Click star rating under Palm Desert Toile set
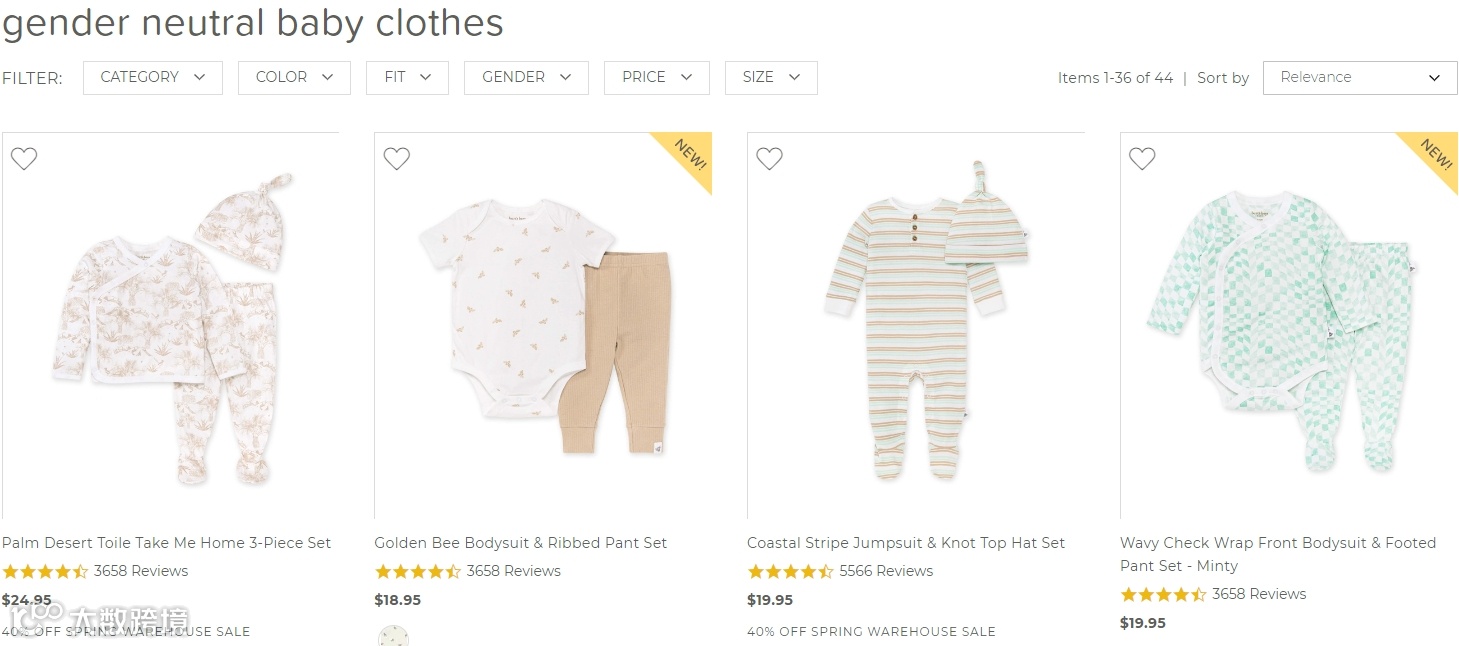The image size is (1459, 646). [45, 572]
